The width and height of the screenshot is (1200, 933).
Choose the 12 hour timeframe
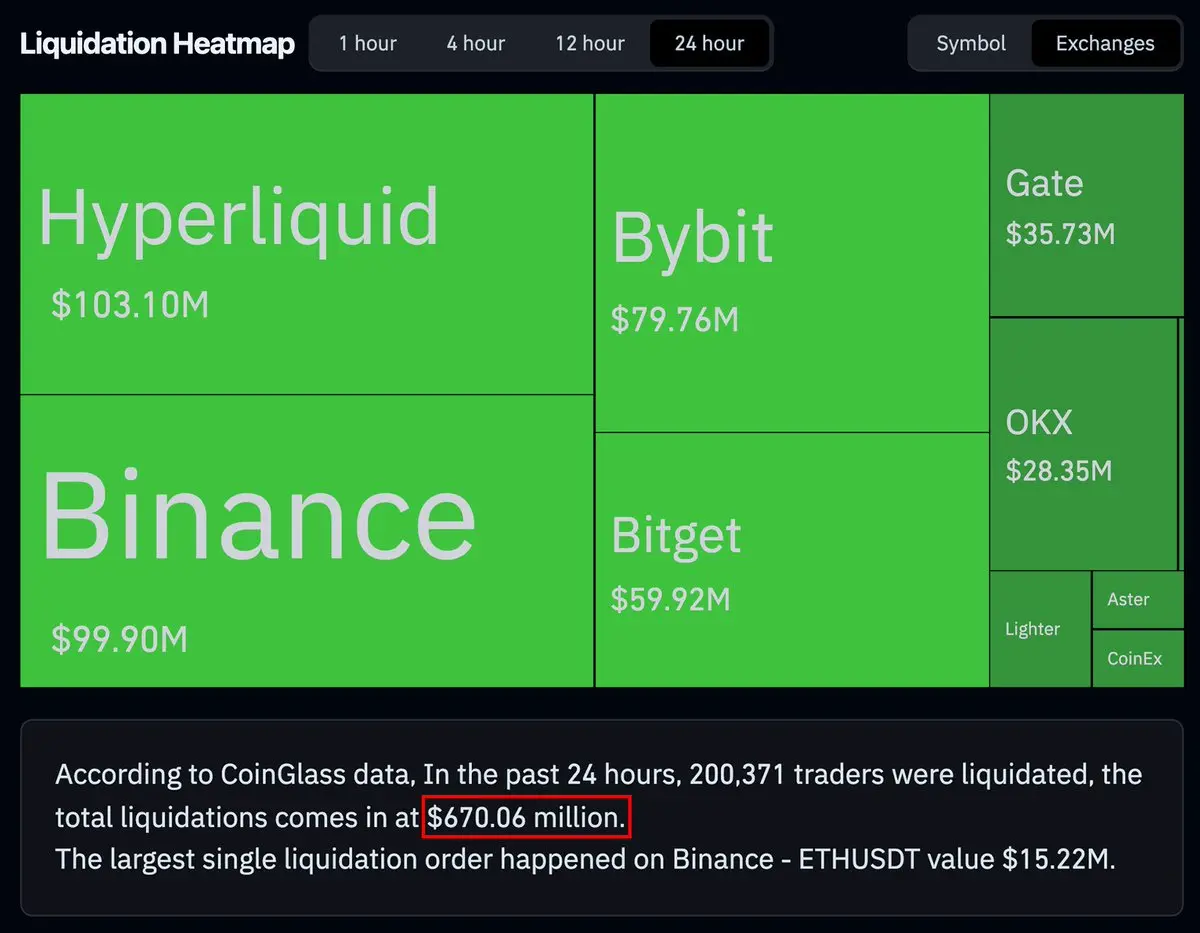tap(590, 43)
